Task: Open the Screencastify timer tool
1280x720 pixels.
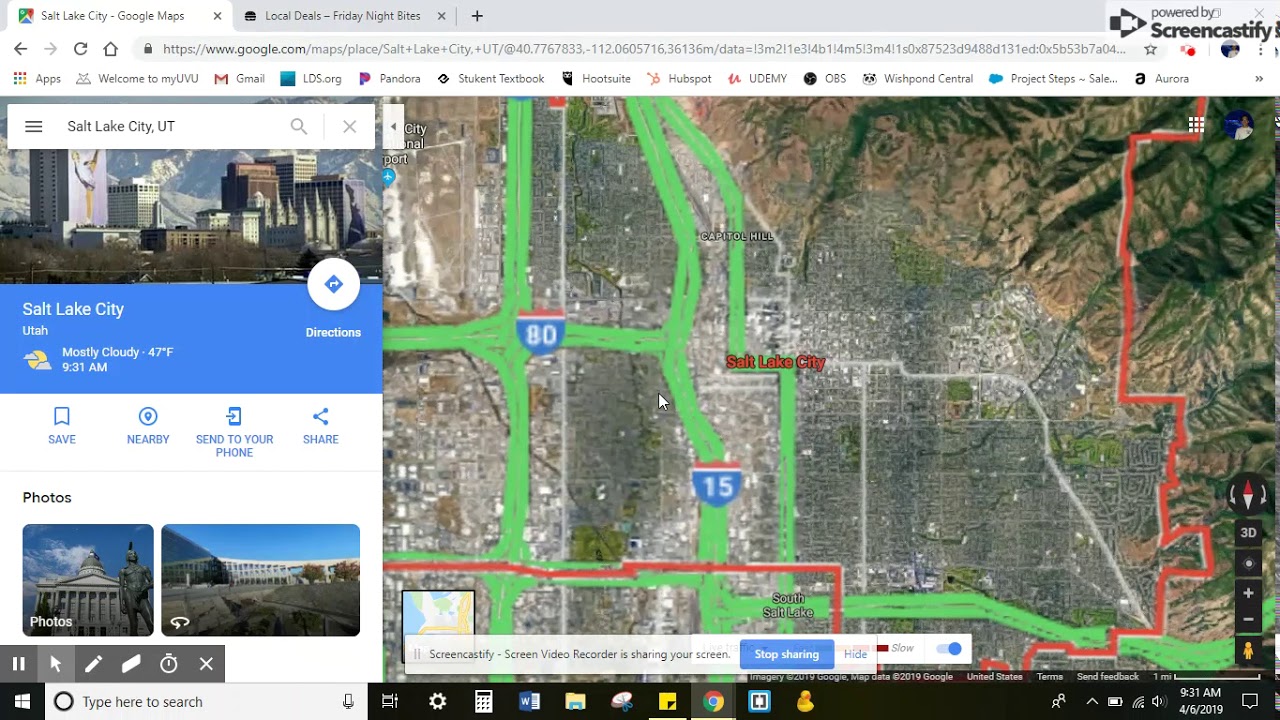Action: 169,664
